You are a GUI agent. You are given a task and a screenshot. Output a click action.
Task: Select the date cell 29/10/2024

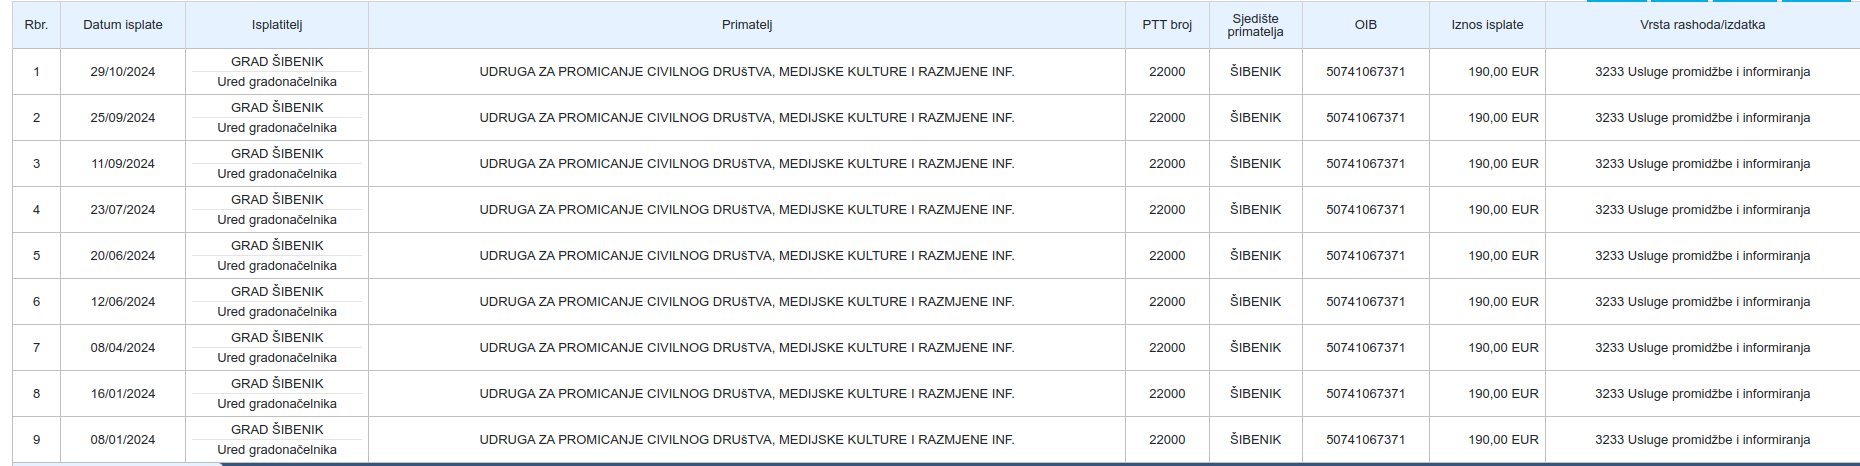[122, 72]
